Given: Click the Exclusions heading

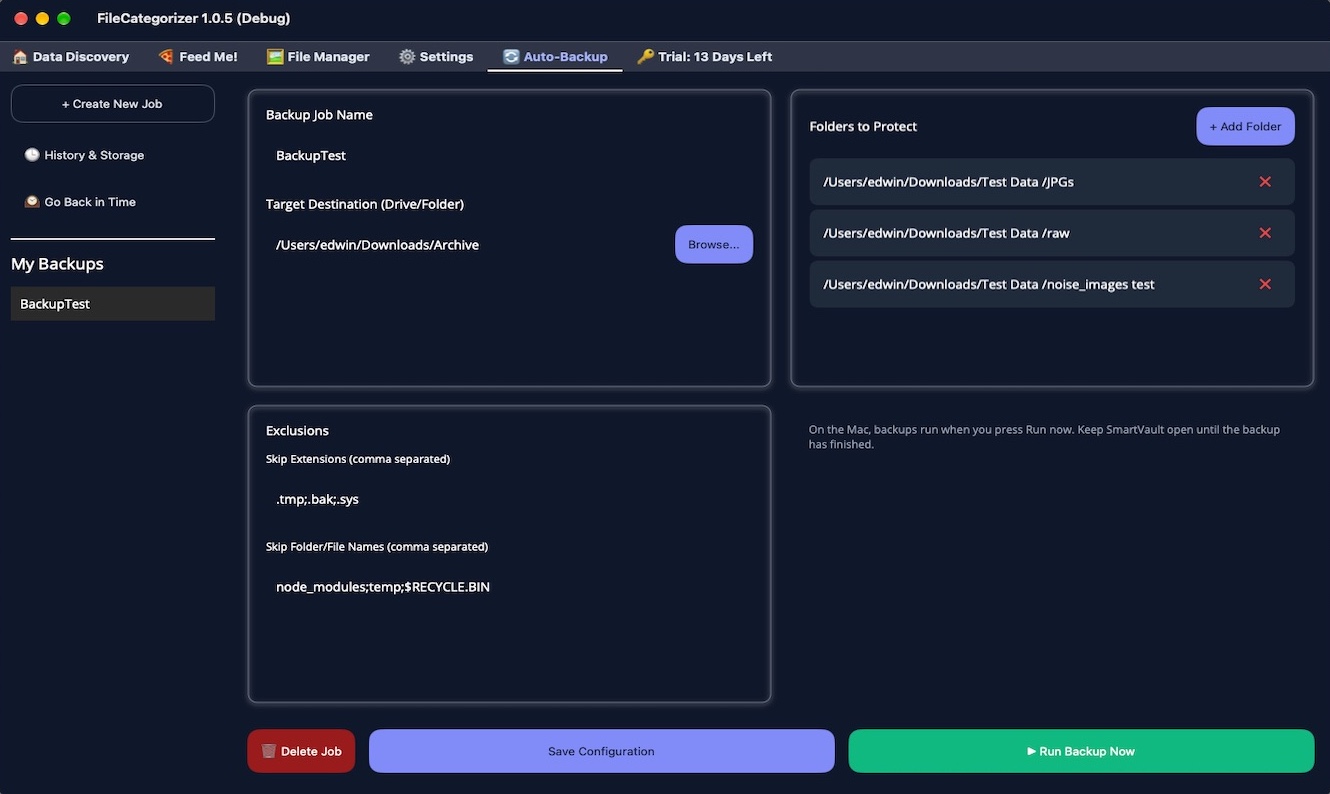Looking at the screenshot, I should pyautogui.click(x=297, y=431).
